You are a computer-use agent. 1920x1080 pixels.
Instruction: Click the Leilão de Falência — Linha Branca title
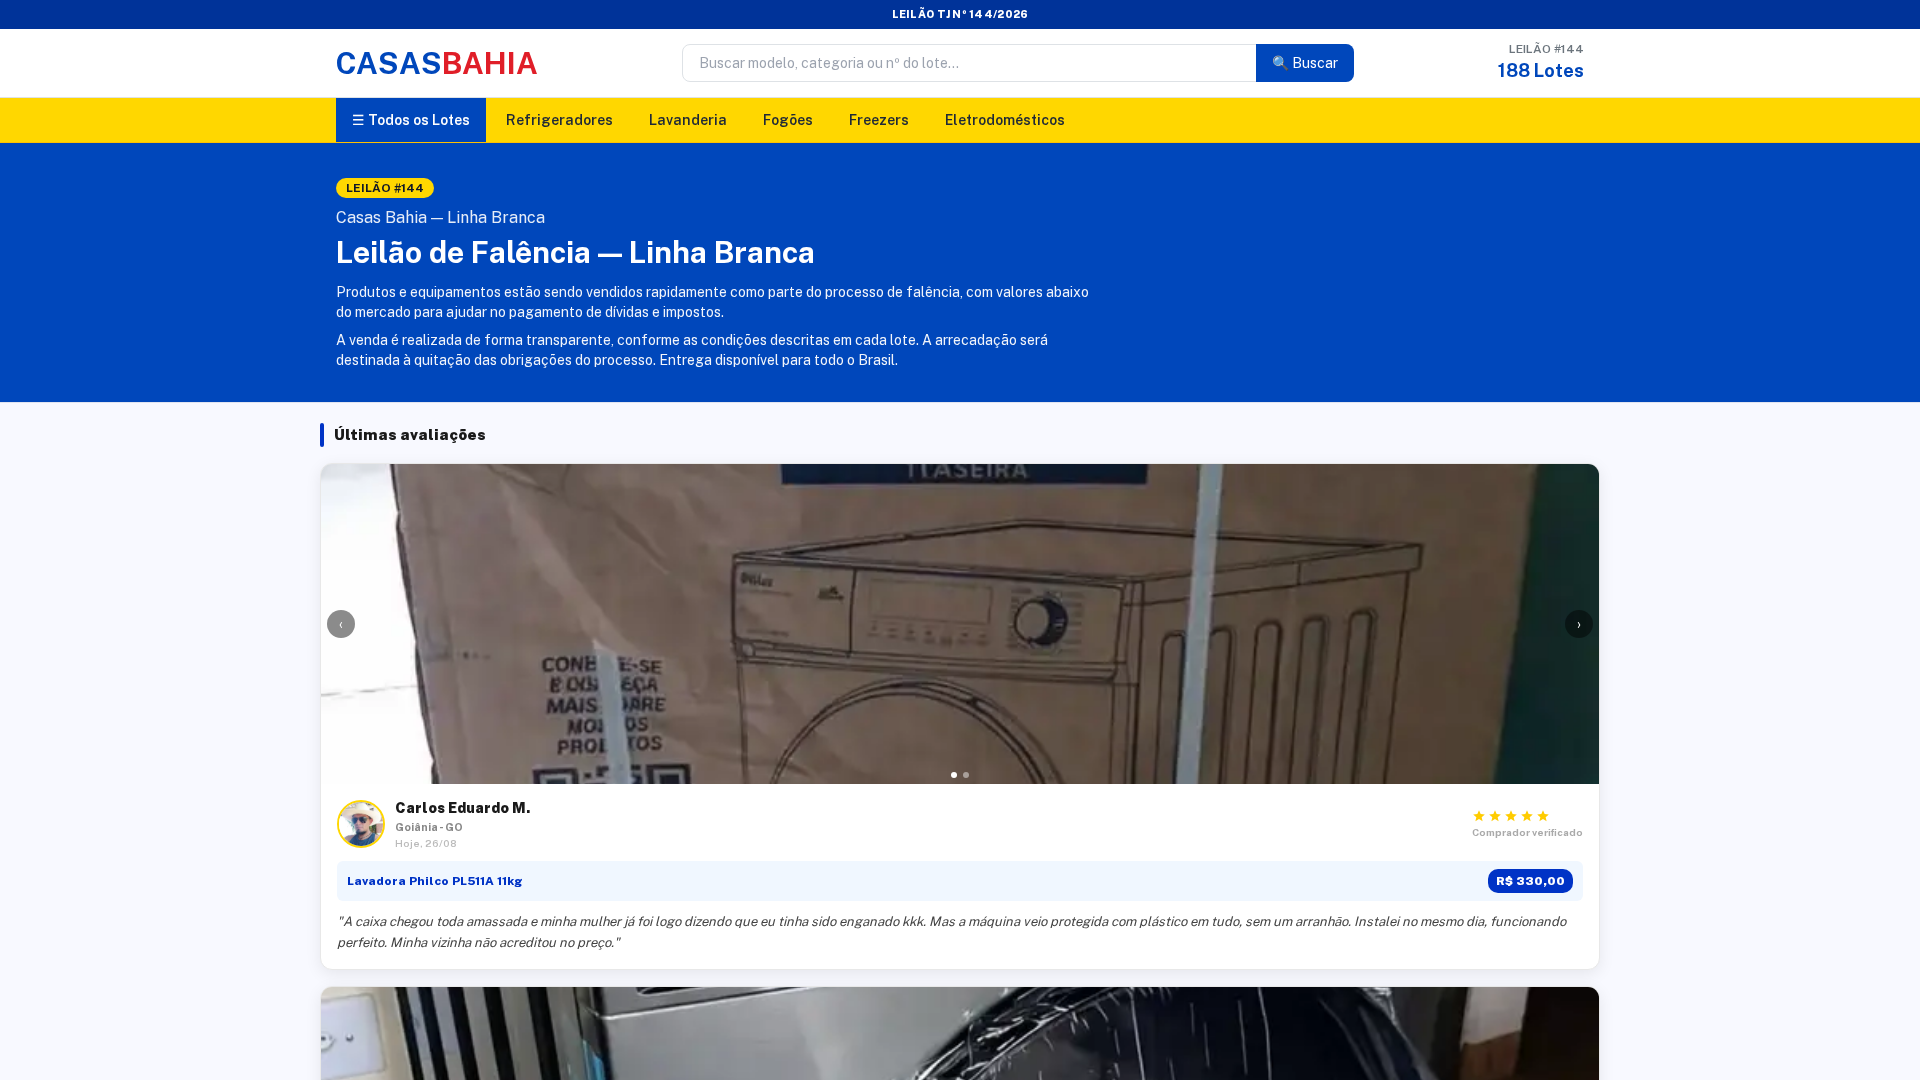click(x=575, y=252)
